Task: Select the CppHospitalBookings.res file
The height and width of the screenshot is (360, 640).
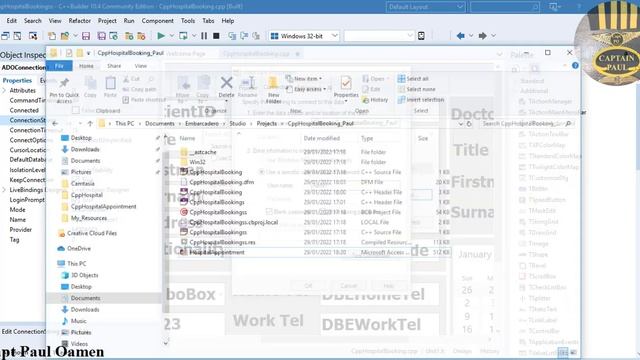Action: coord(222,242)
